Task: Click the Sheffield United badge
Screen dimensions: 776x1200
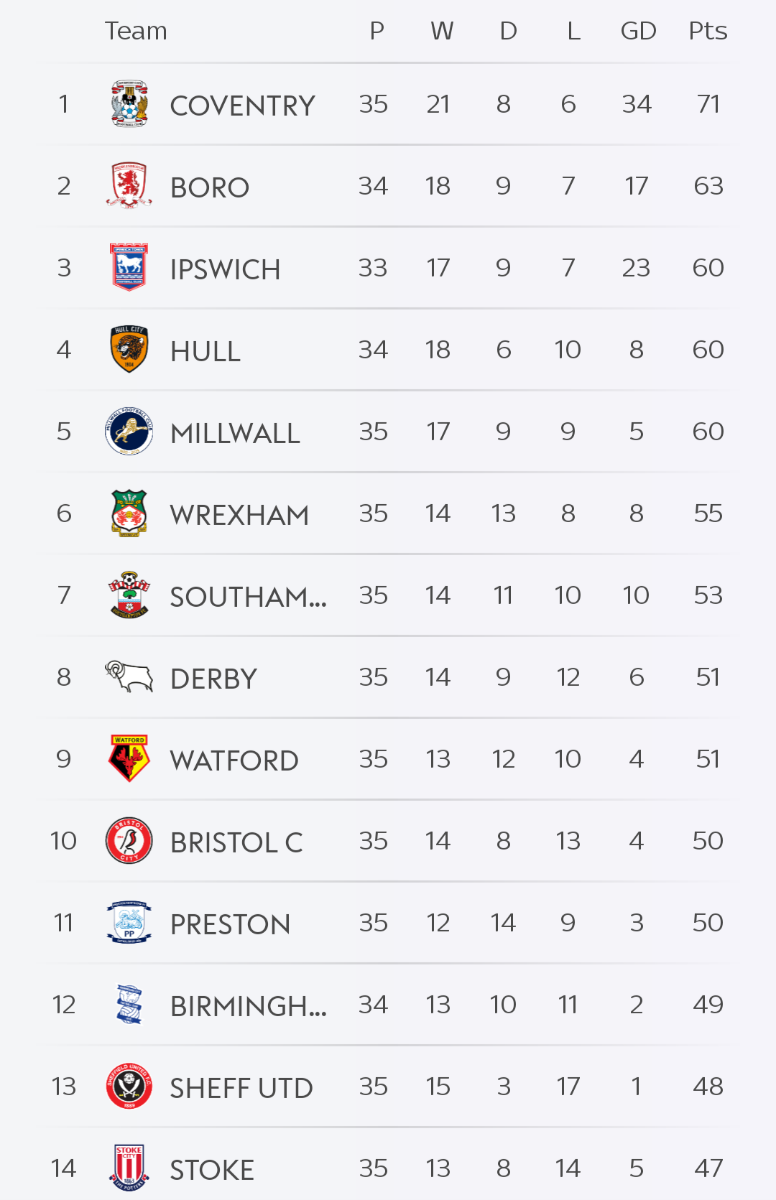Action: tap(129, 1087)
